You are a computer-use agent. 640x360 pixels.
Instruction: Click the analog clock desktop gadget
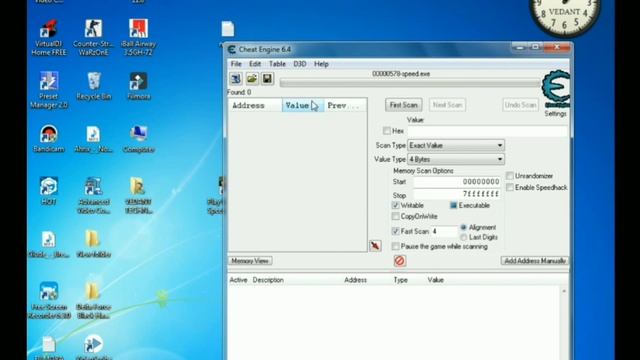point(565,14)
